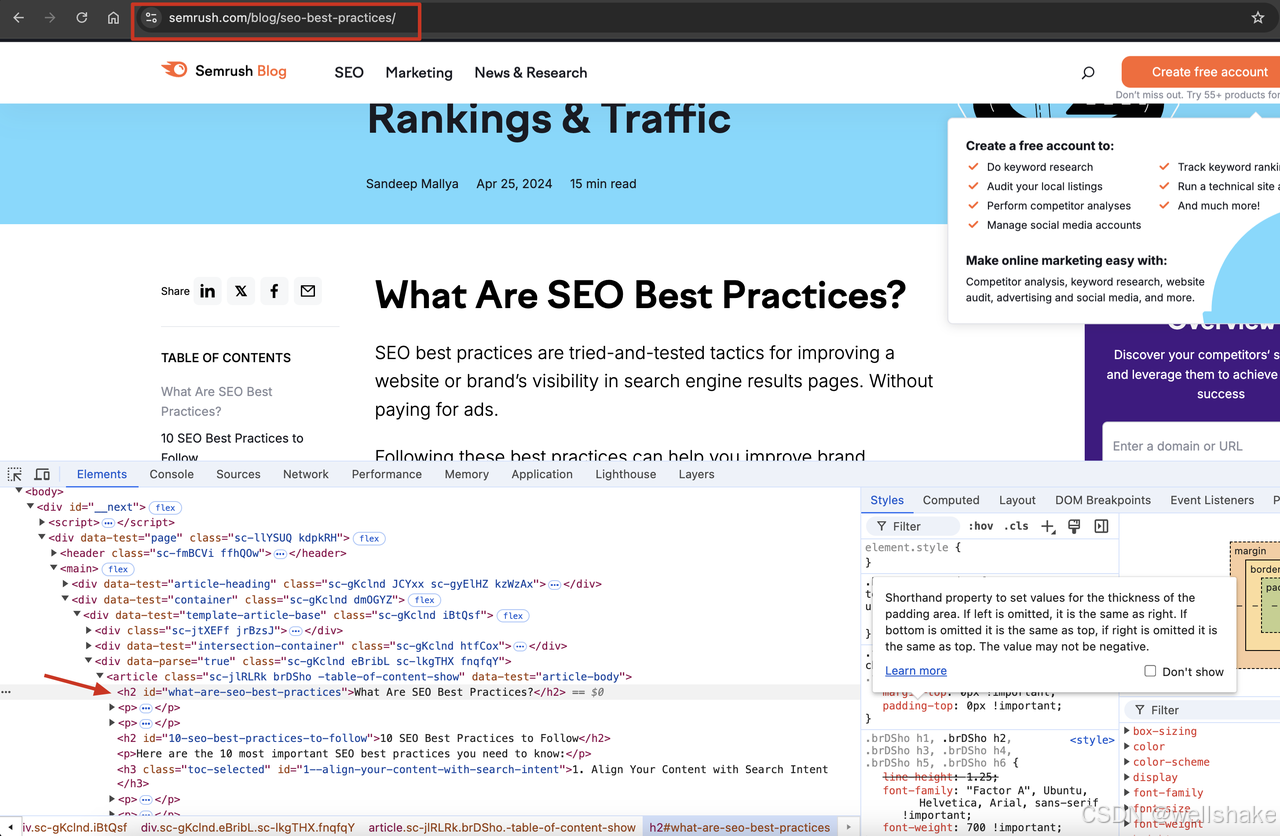Open the <style> source link
The height and width of the screenshot is (836, 1280).
[1092, 740]
